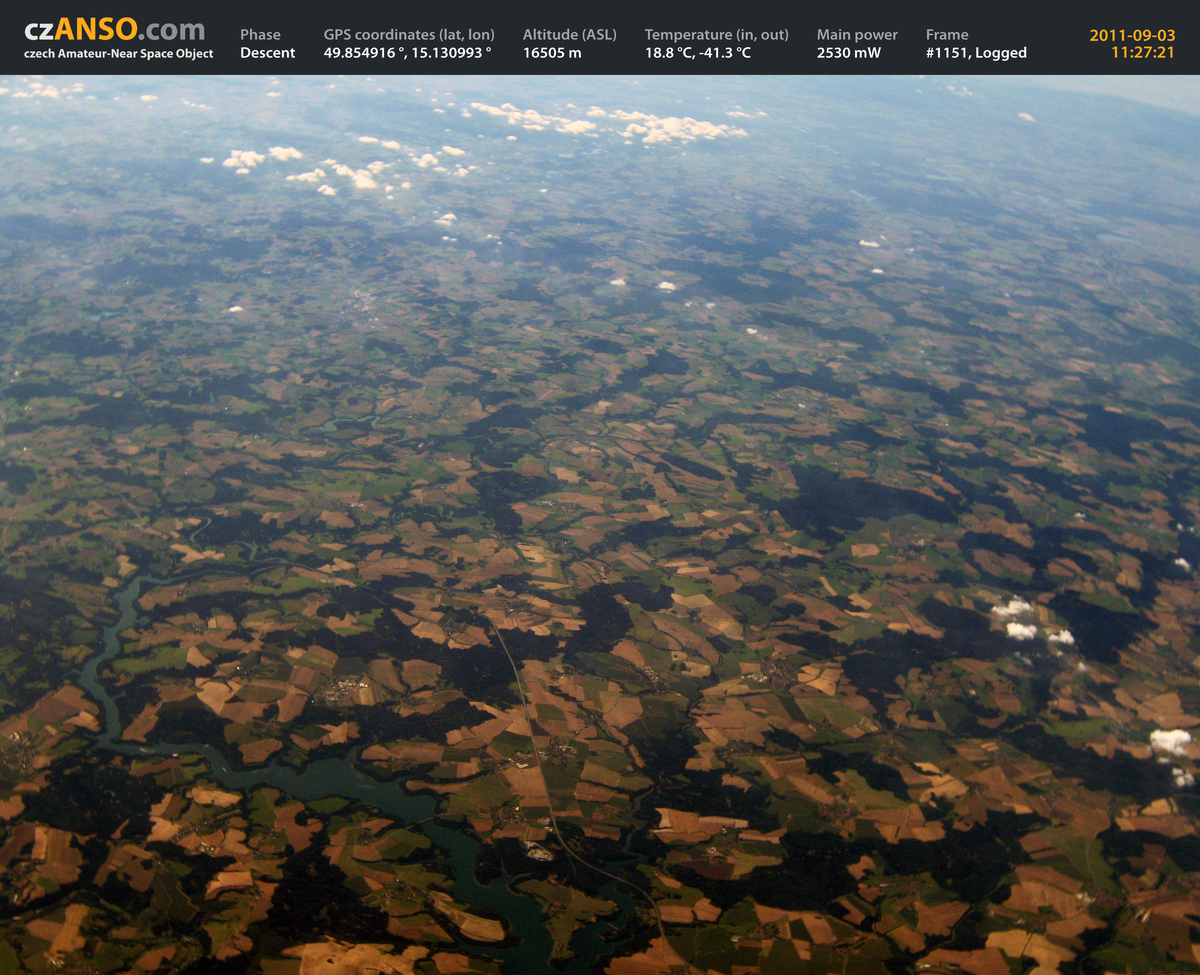Select the coordinates '49.854916 °, 15.130993 °'
1200x975 pixels.
tap(408, 53)
